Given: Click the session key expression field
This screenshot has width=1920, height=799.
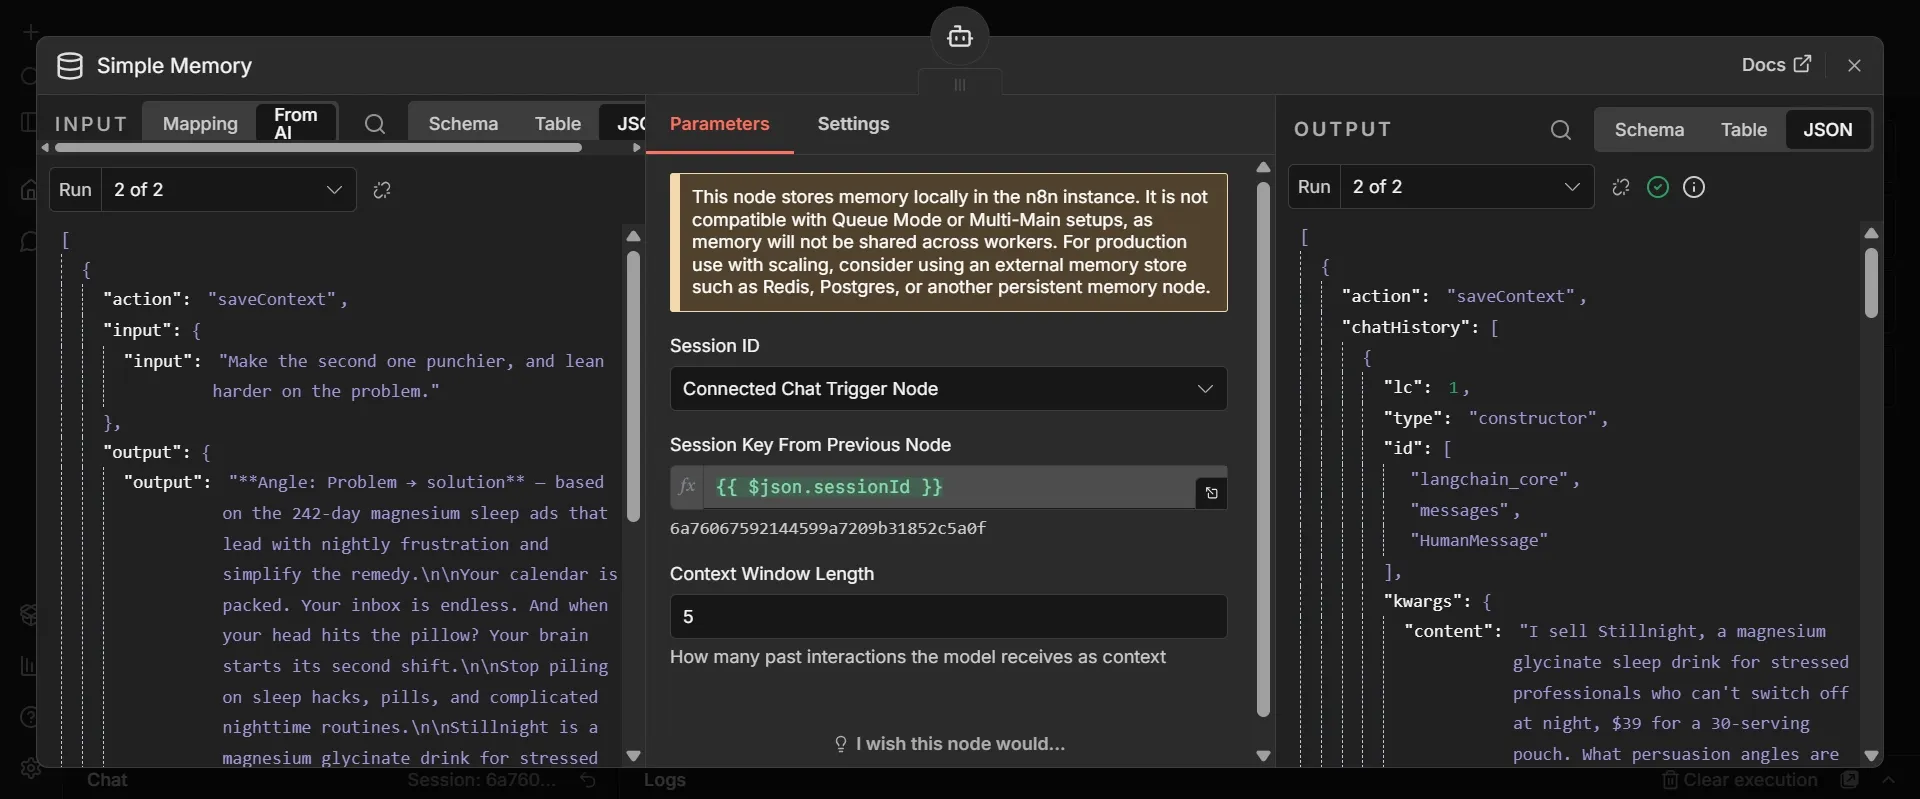Looking at the screenshot, I should 950,487.
